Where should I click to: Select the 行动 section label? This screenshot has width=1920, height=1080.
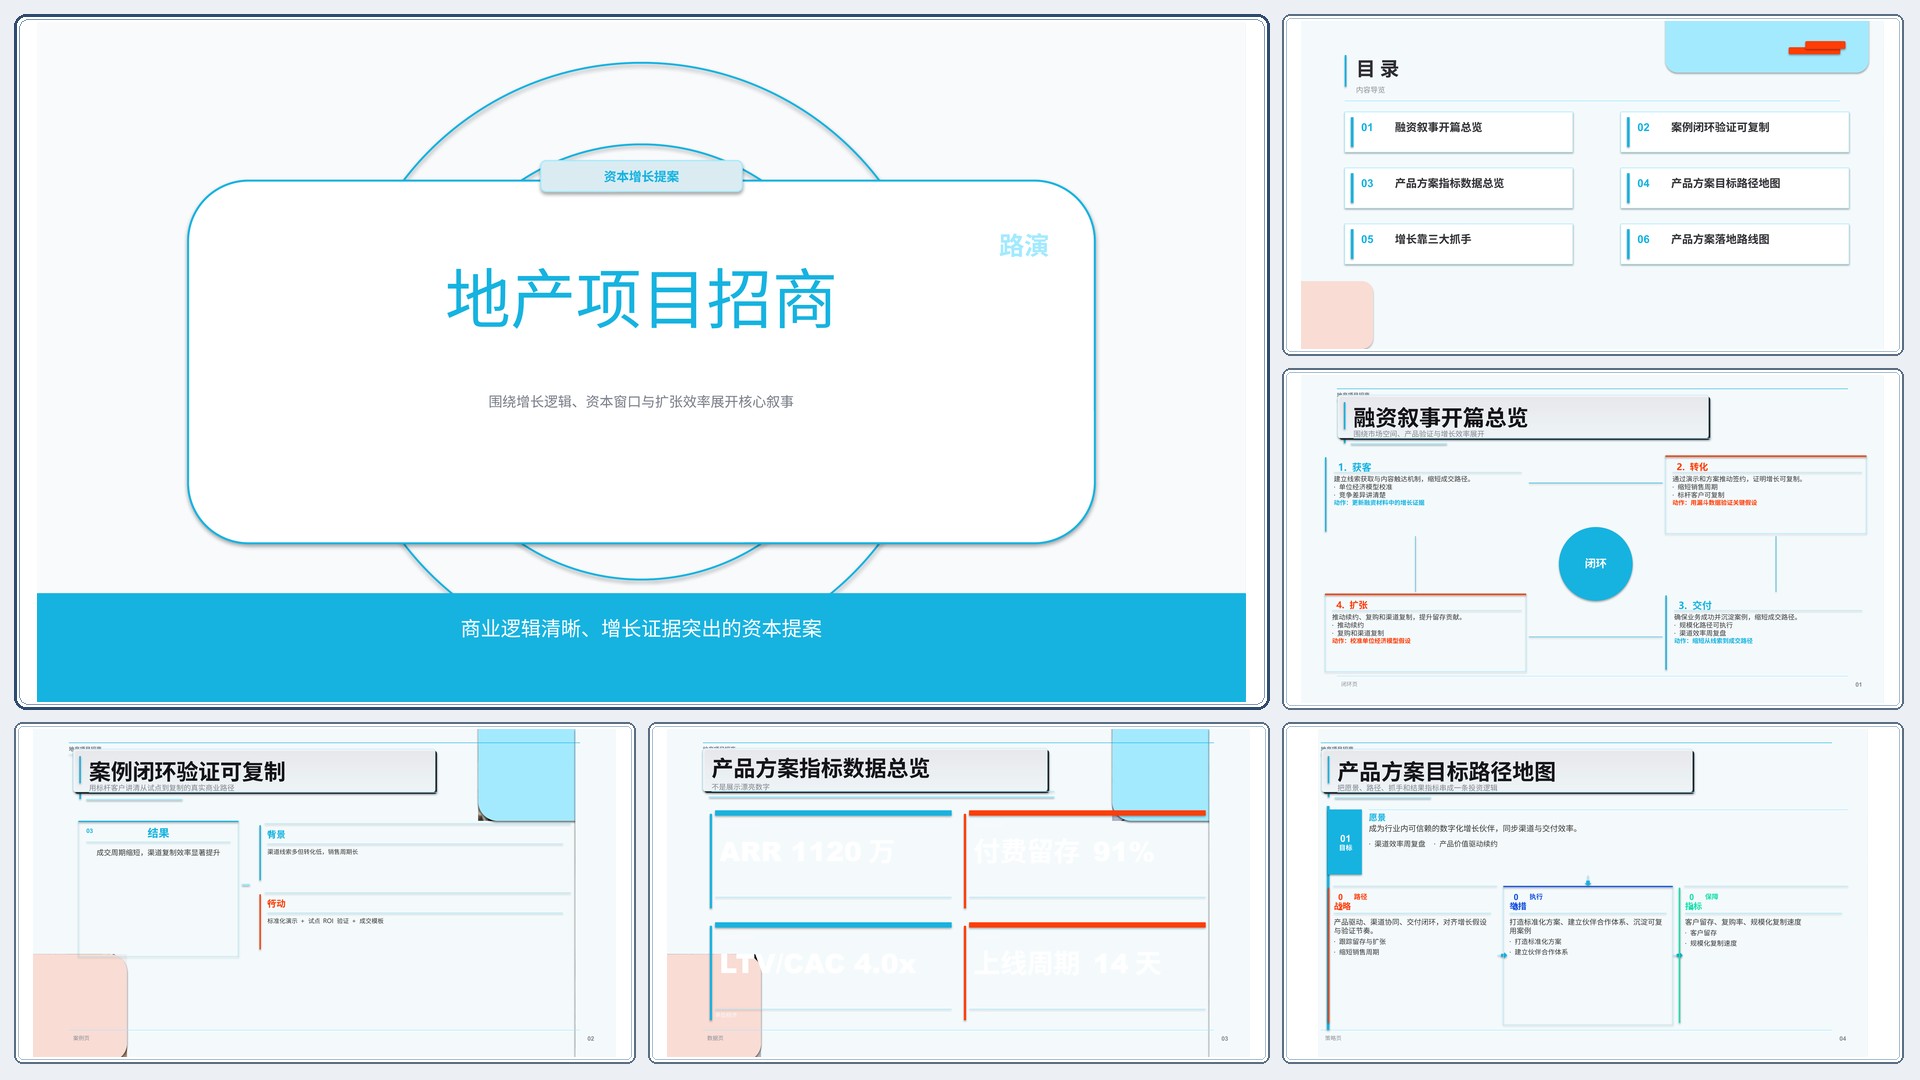pos(276,903)
